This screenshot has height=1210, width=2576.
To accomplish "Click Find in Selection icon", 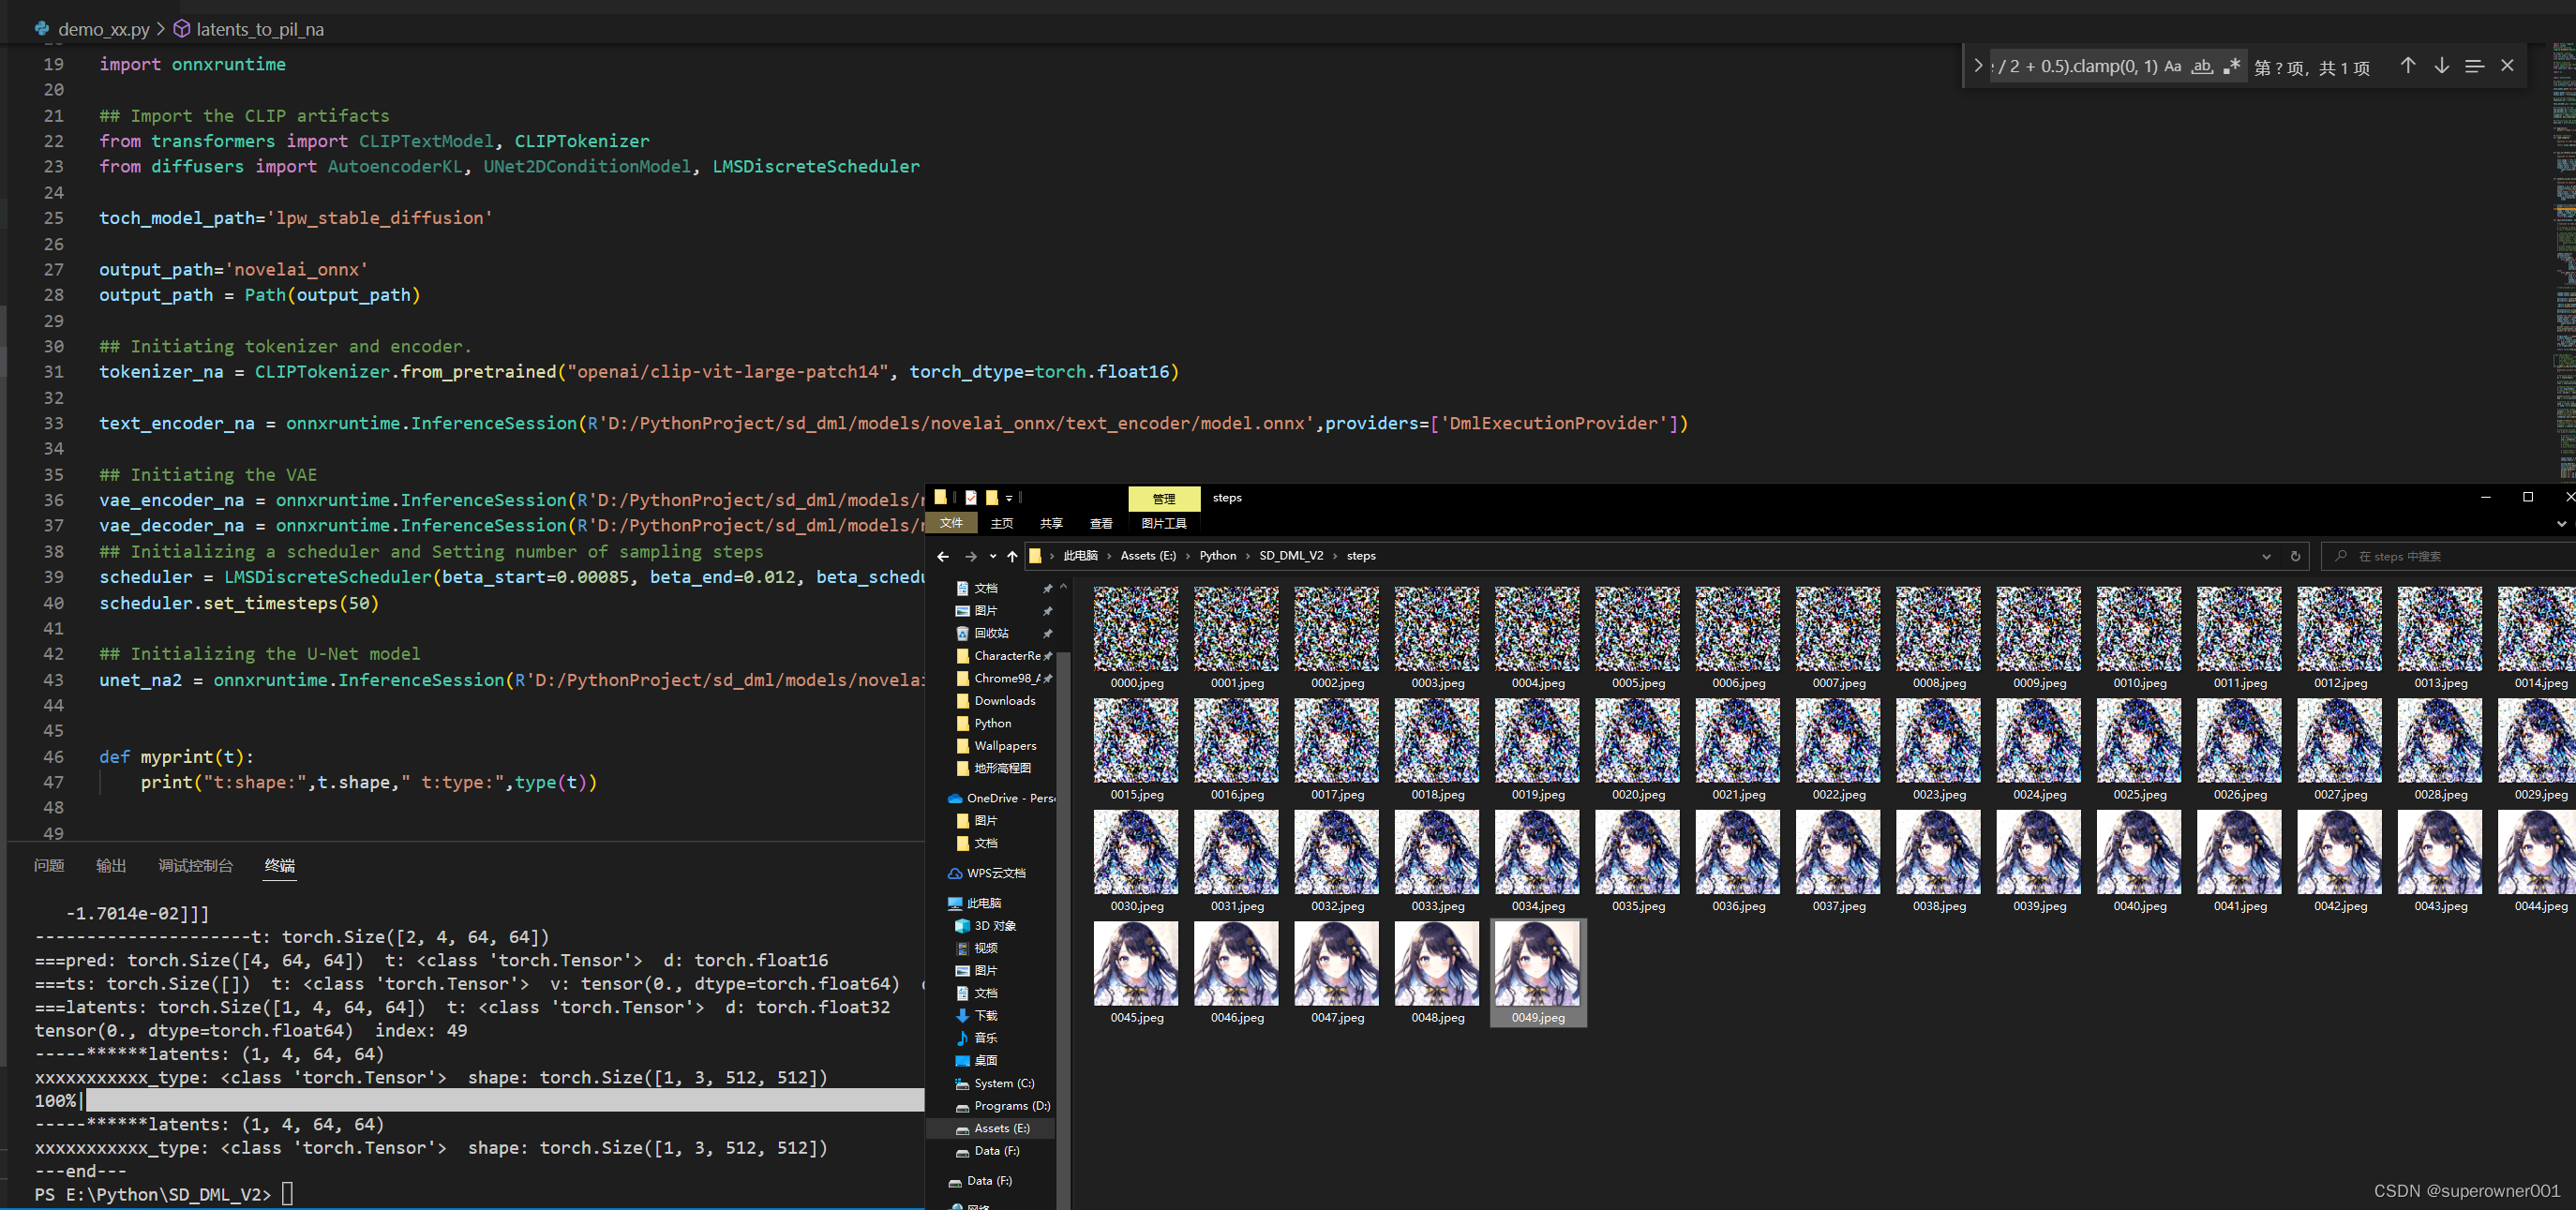I will [2474, 66].
